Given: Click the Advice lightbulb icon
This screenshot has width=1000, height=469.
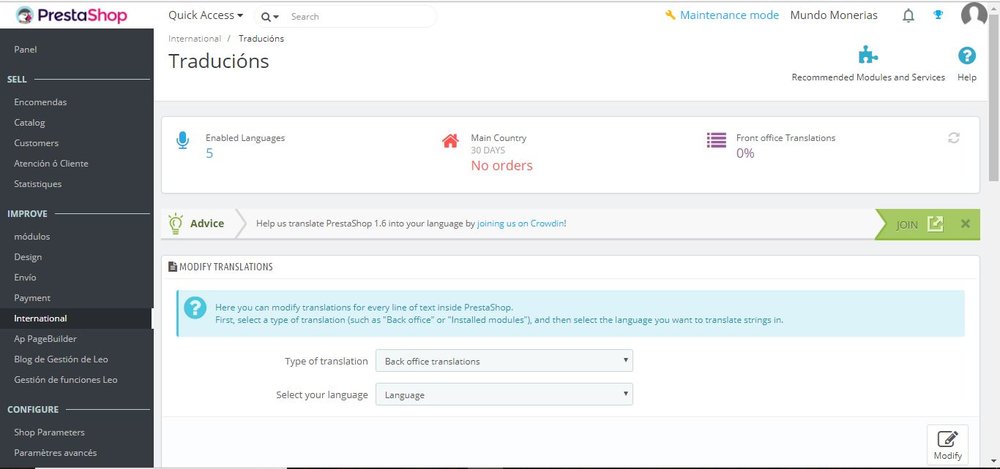Looking at the screenshot, I should 175,223.
